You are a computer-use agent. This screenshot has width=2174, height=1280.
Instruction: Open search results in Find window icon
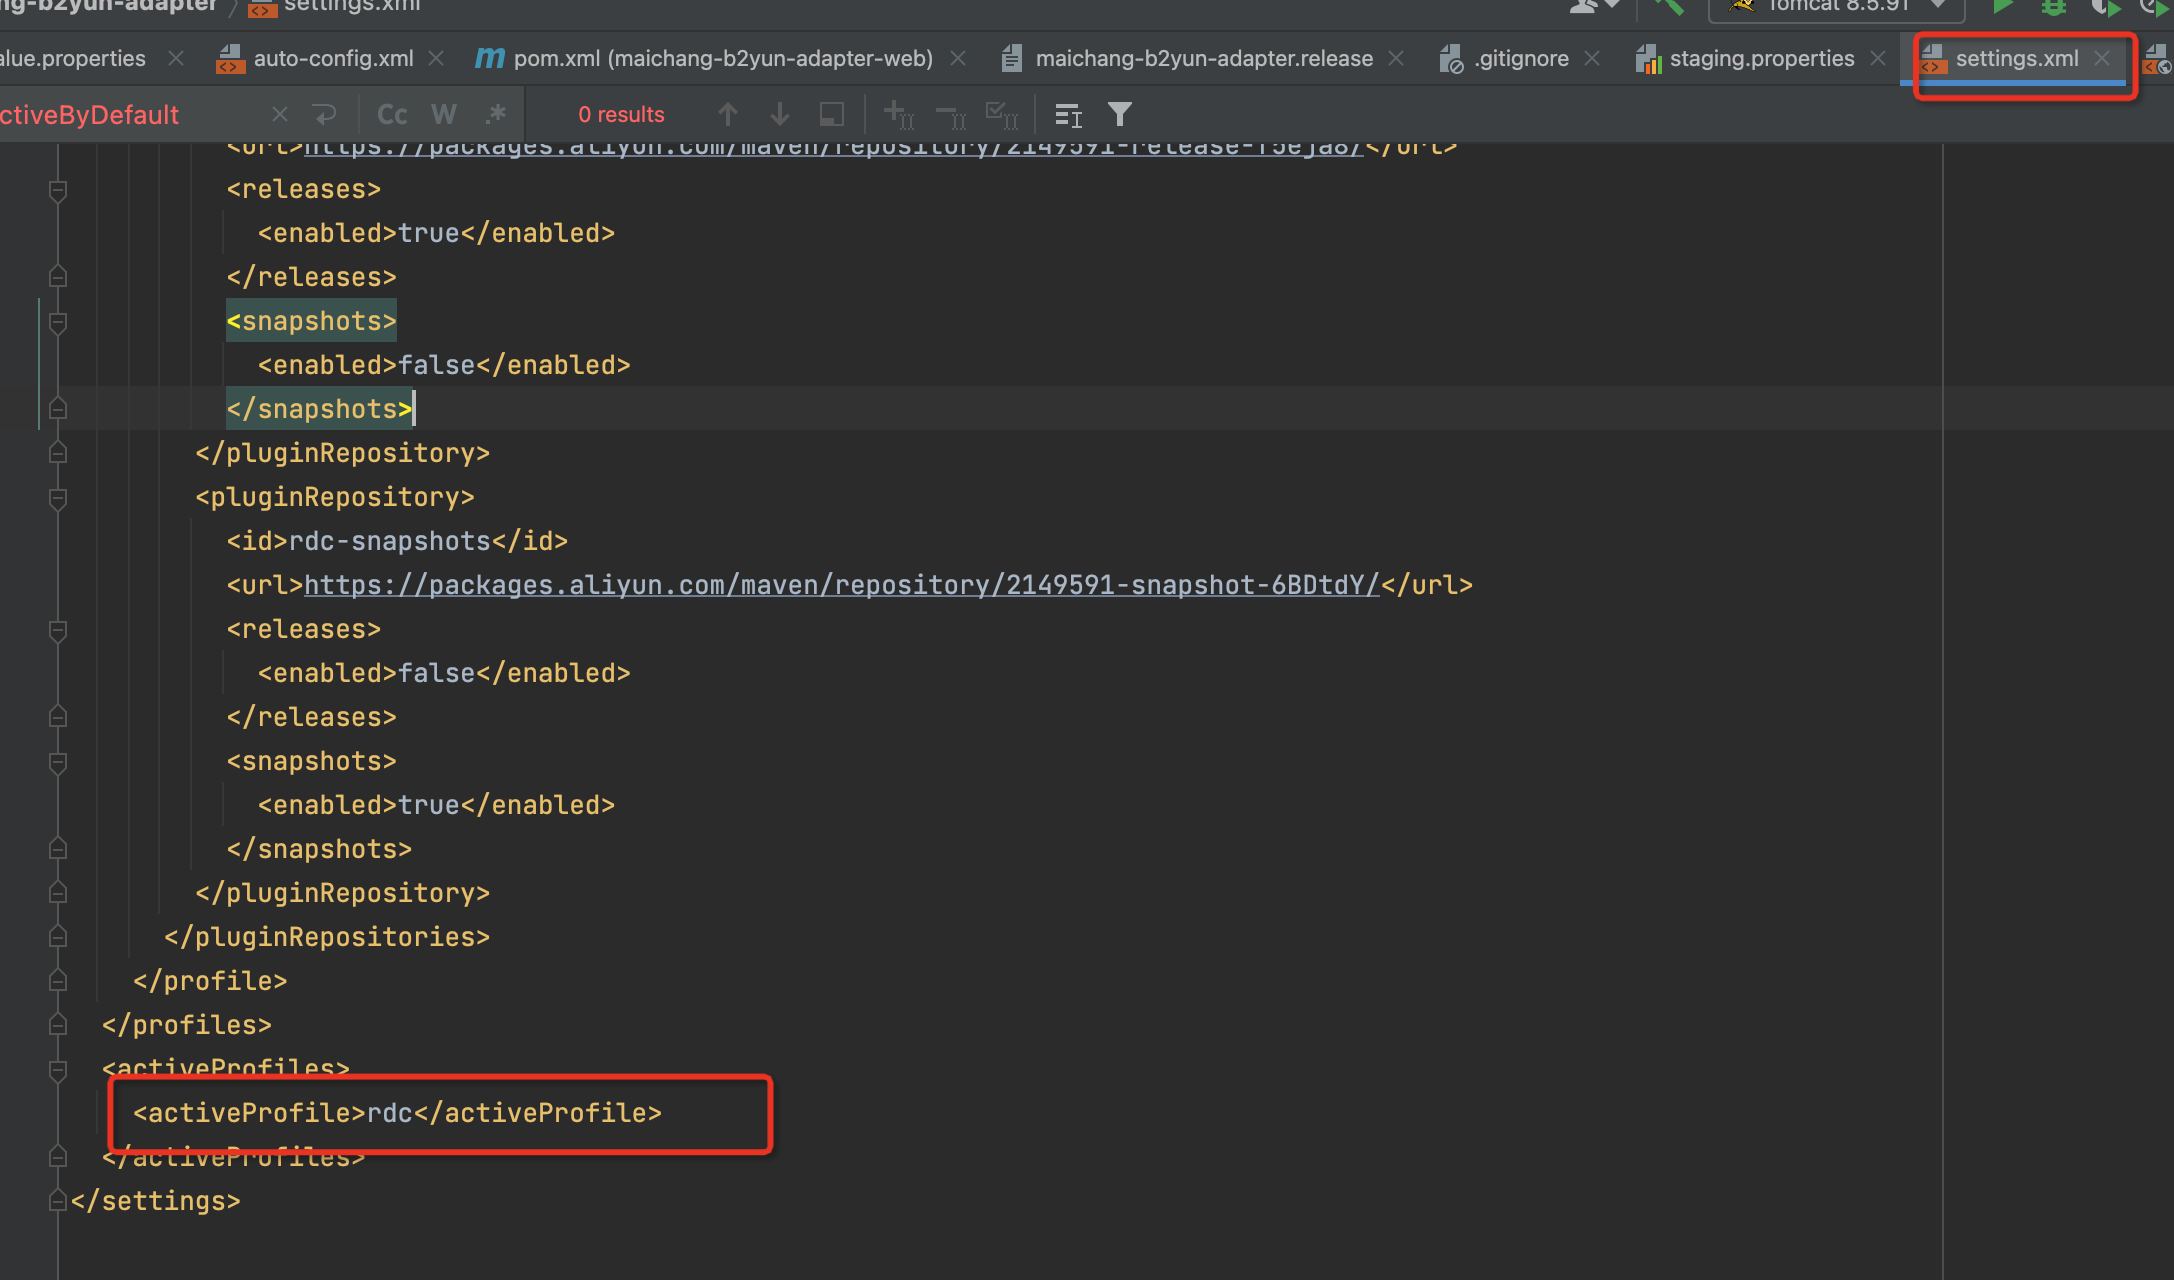coord(831,115)
